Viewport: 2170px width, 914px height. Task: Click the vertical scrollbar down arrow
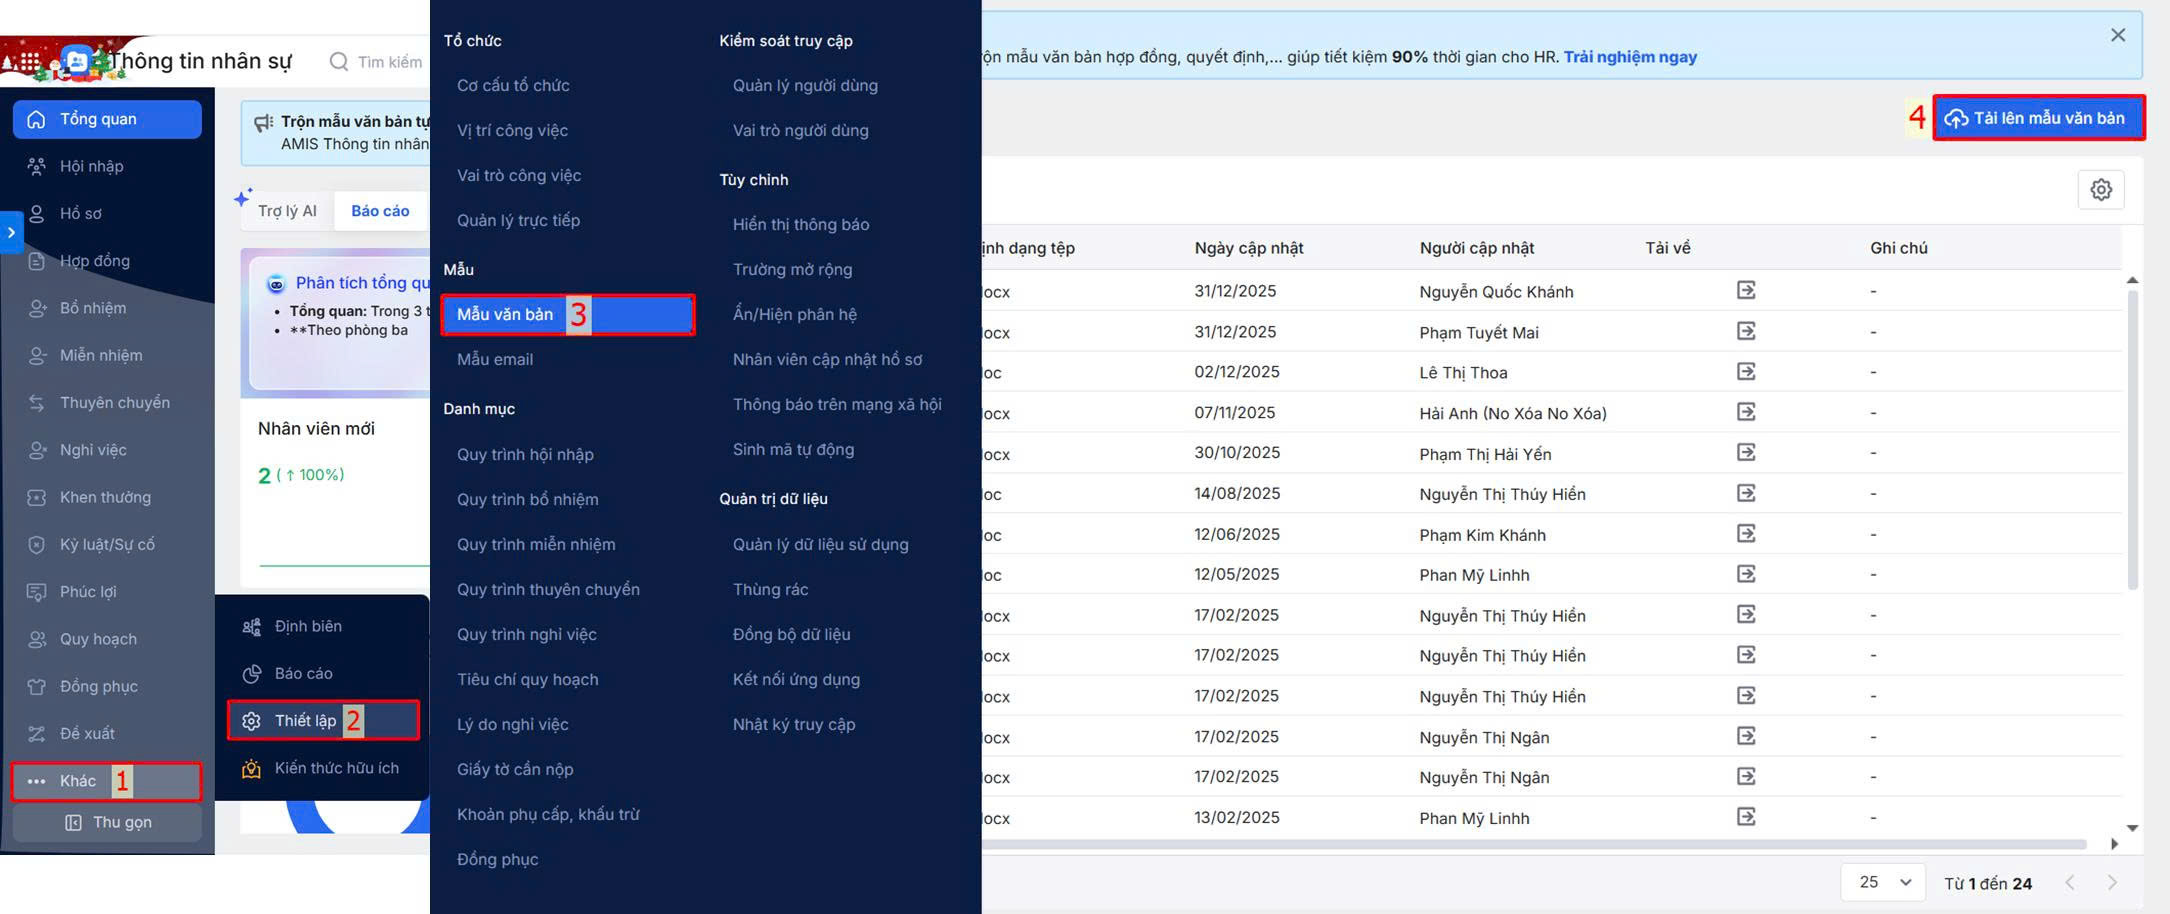2132,828
